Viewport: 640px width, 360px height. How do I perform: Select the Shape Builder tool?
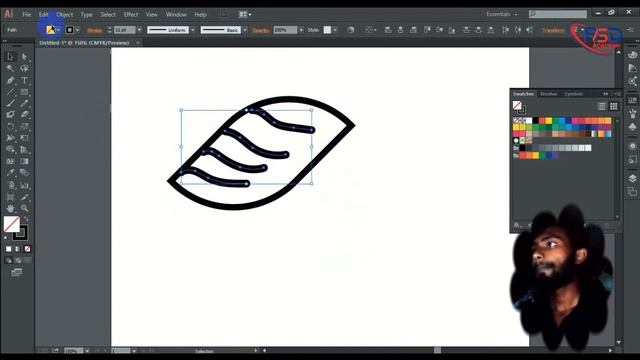(11, 150)
